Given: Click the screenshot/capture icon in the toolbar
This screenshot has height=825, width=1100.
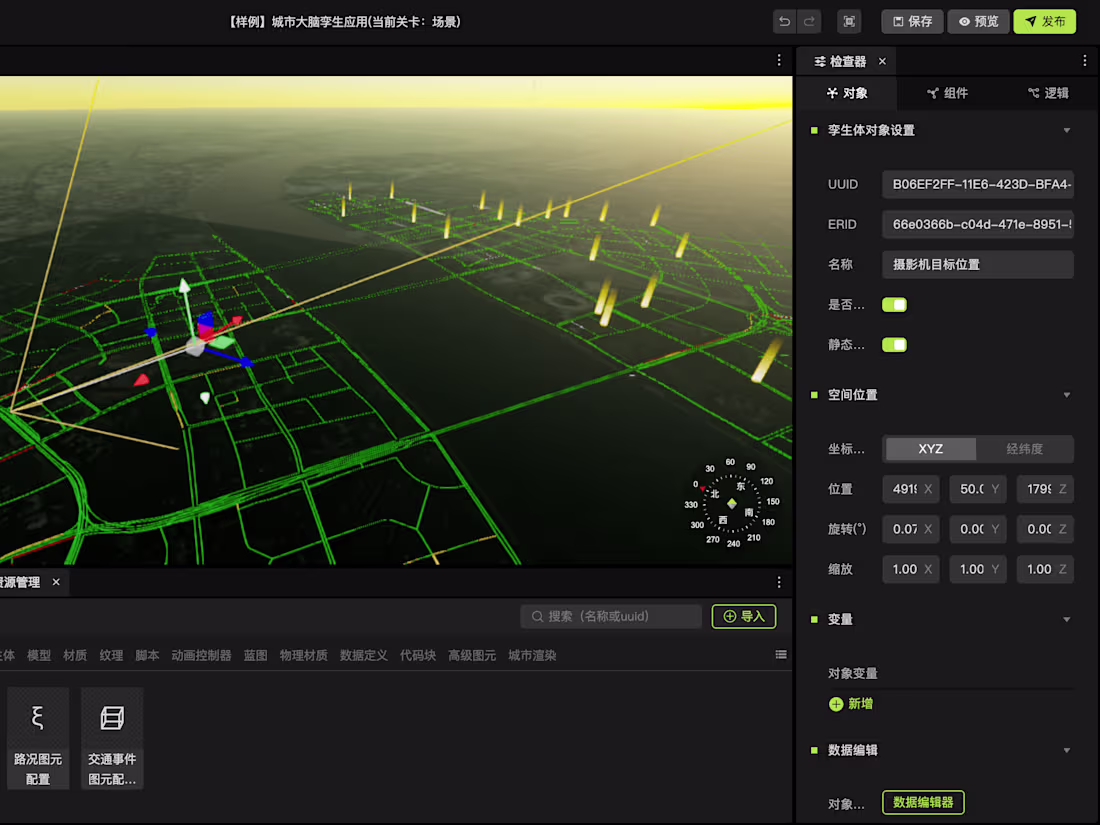Looking at the screenshot, I should [x=849, y=21].
